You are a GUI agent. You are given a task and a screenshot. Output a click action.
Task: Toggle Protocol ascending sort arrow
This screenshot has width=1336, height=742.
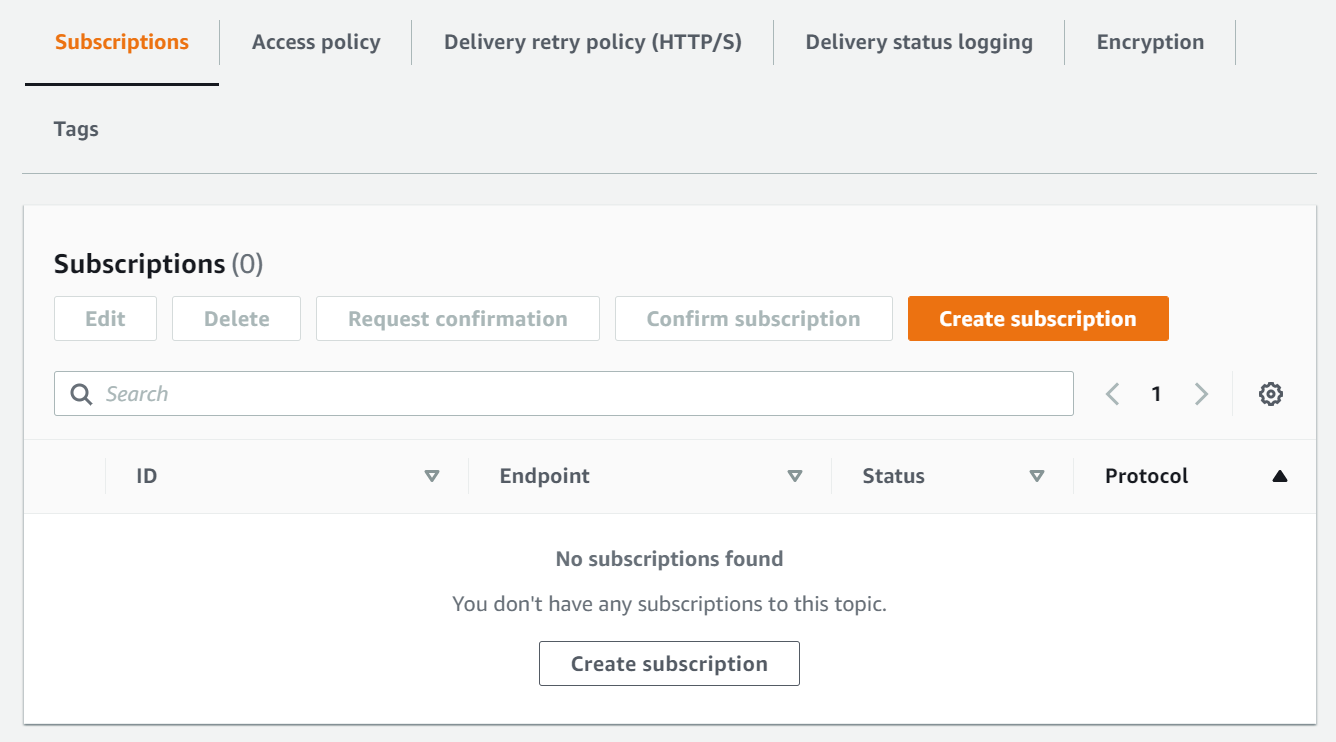point(1279,476)
